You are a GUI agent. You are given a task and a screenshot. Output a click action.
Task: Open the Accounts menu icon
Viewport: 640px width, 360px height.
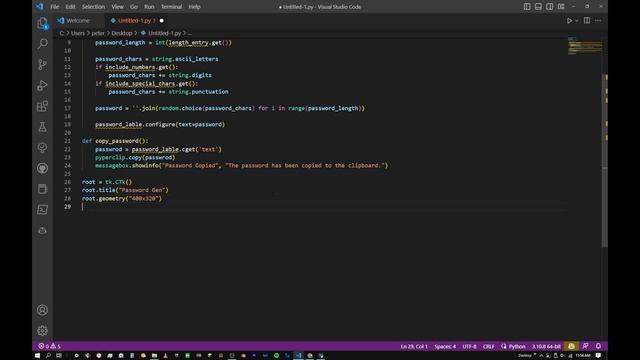pos(42,310)
